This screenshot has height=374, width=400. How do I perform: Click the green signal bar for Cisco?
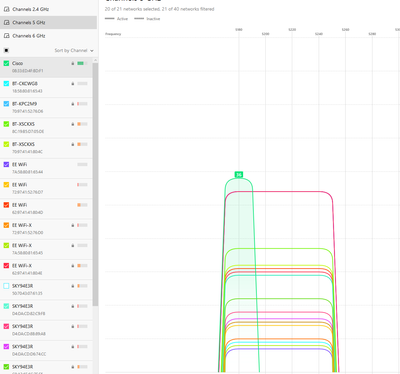82,63
